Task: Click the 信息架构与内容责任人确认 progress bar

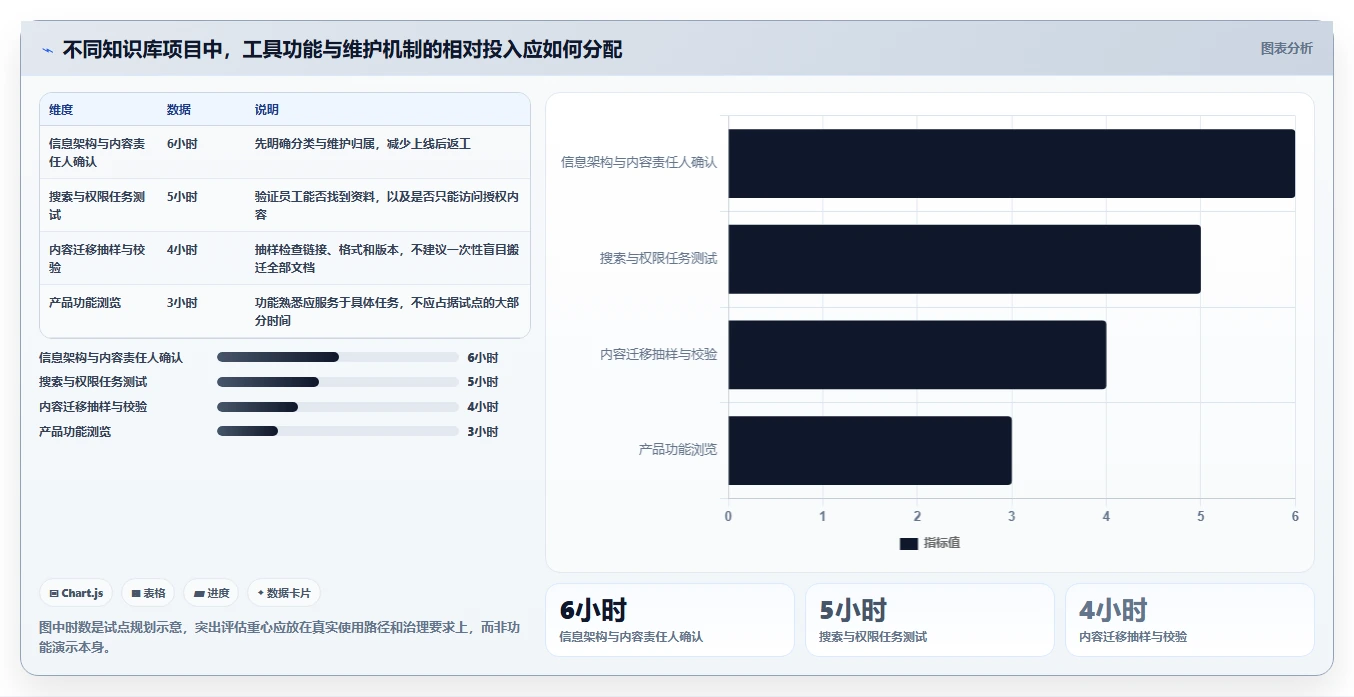Action: [337, 357]
